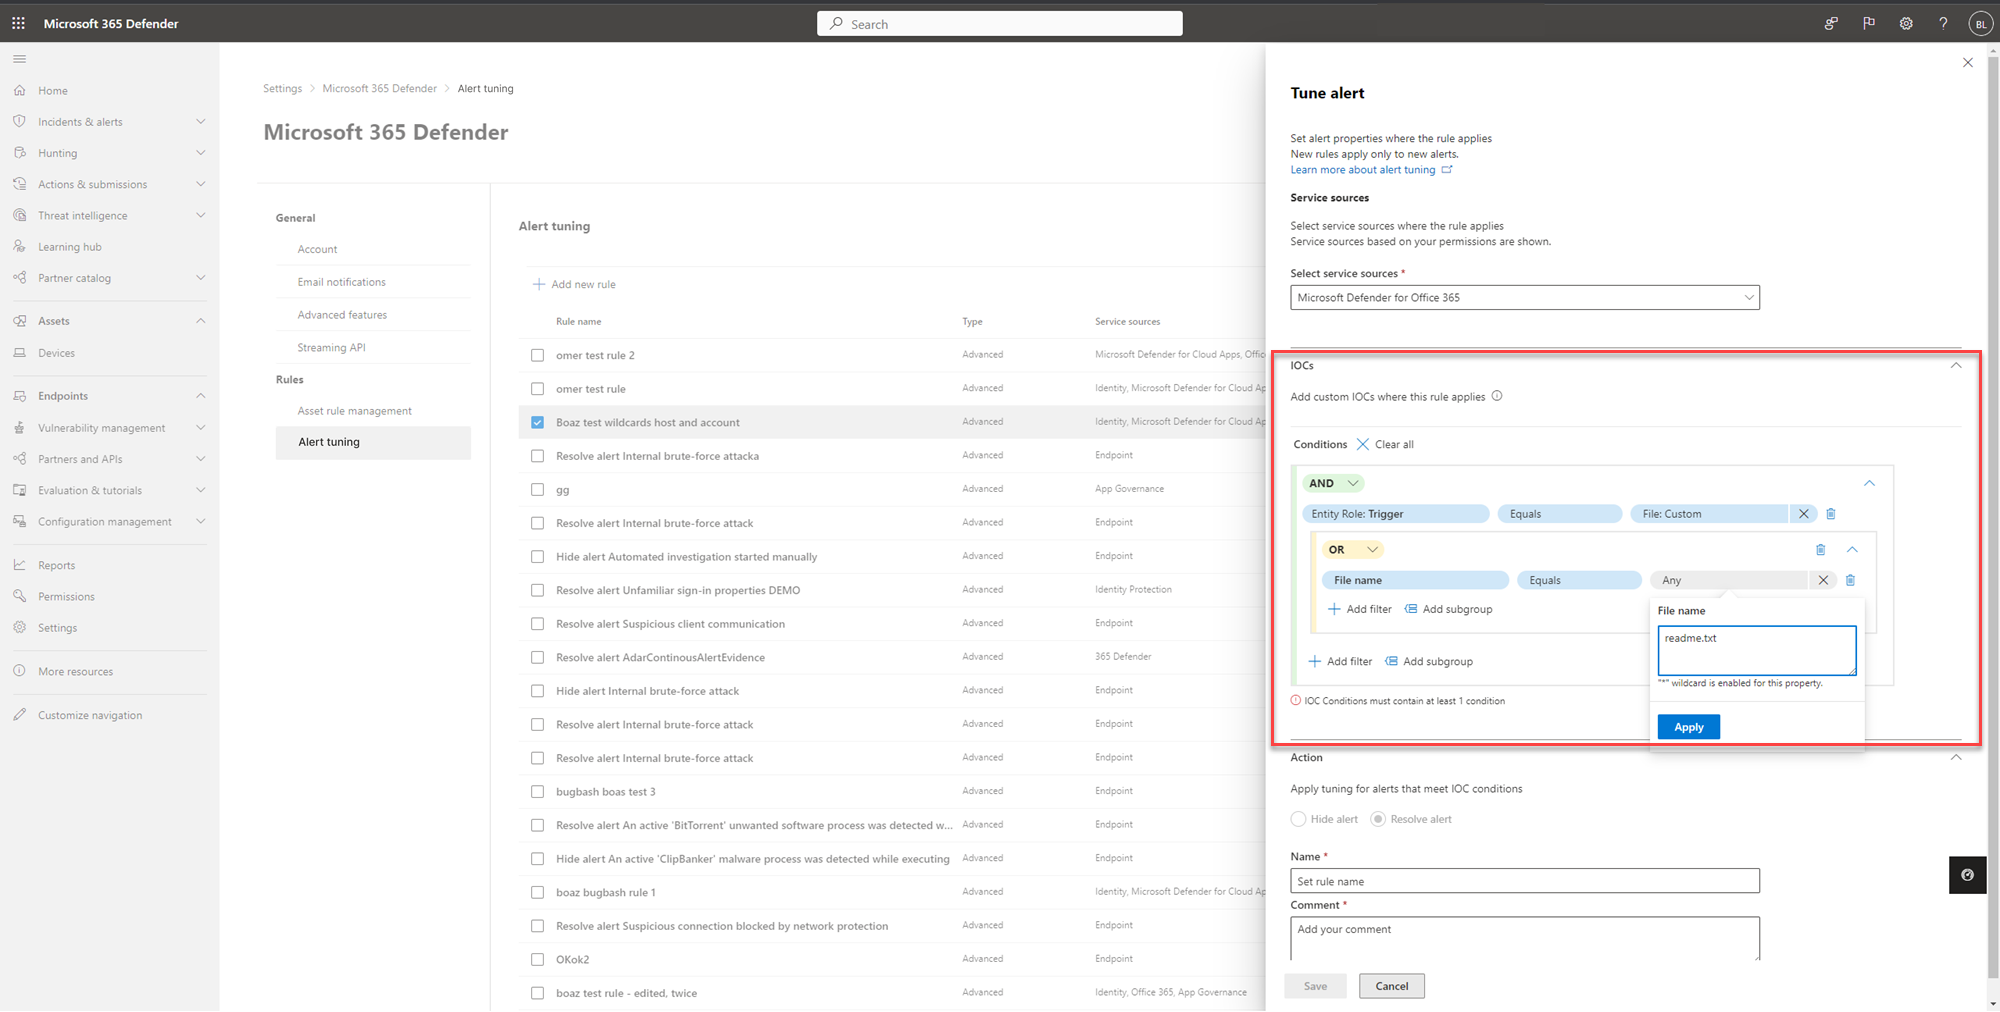Delete the File name filter row

pos(1851,580)
